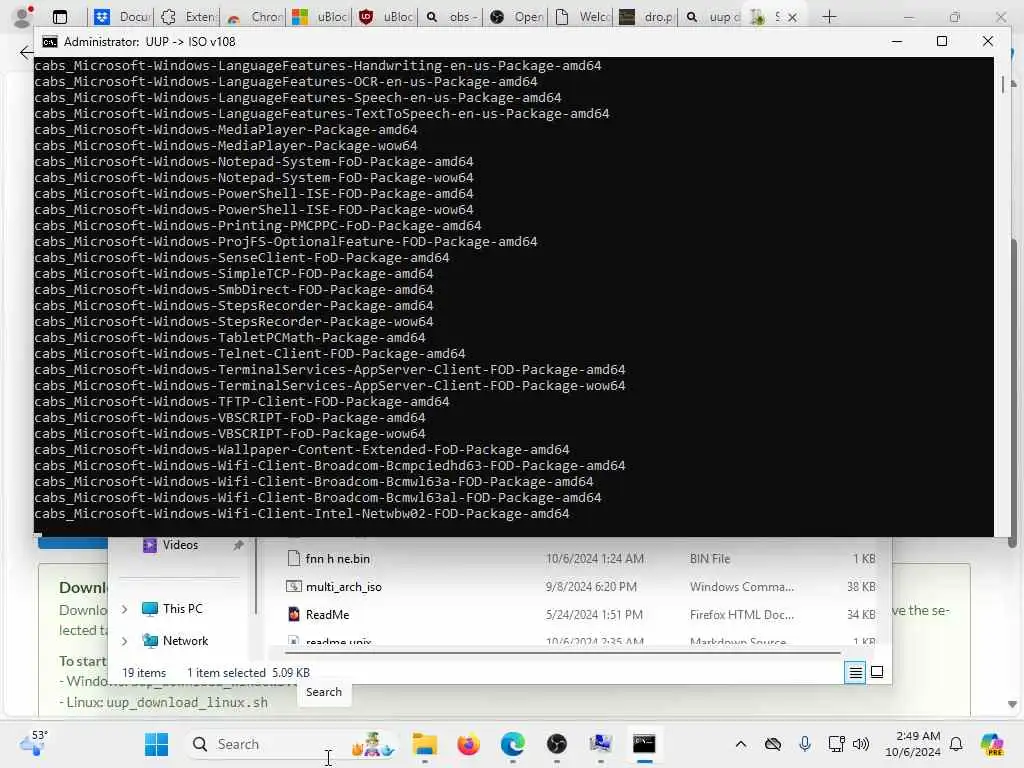Expand Network in Explorer sidebar

click(124, 641)
